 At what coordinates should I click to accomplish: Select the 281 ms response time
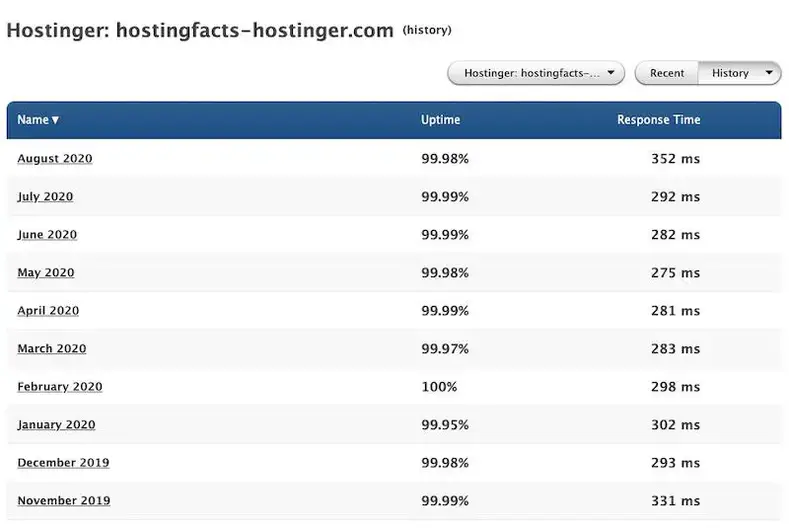pyautogui.click(x=675, y=311)
